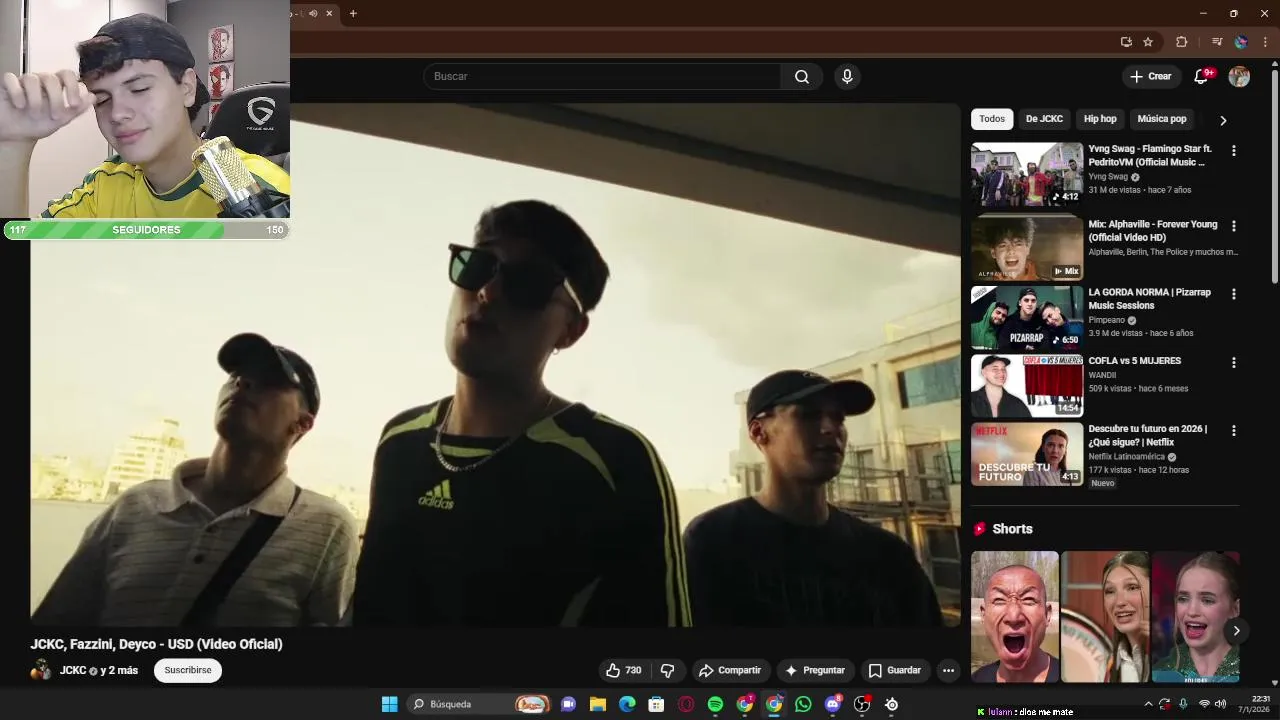The height and width of the screenshot is (720, 1280).
Task: Click install app icon in address bar
Action: tap(1126, 42)
